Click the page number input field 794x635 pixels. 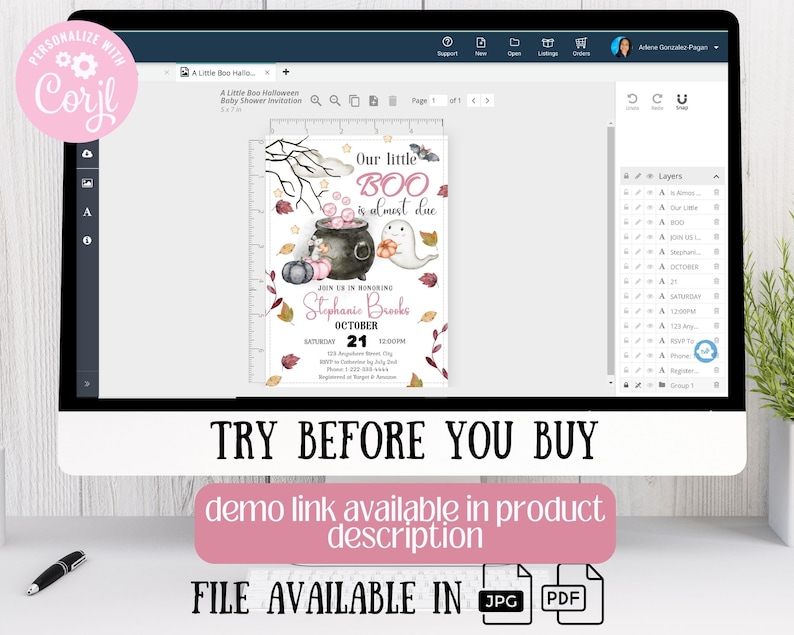point(438,100)
